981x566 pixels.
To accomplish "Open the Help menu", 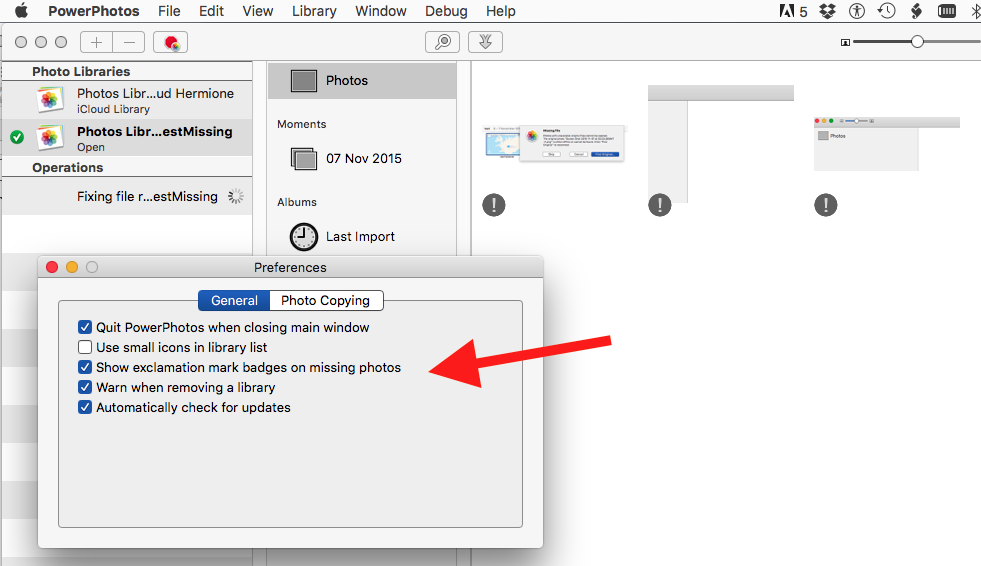I will [501, 11].
